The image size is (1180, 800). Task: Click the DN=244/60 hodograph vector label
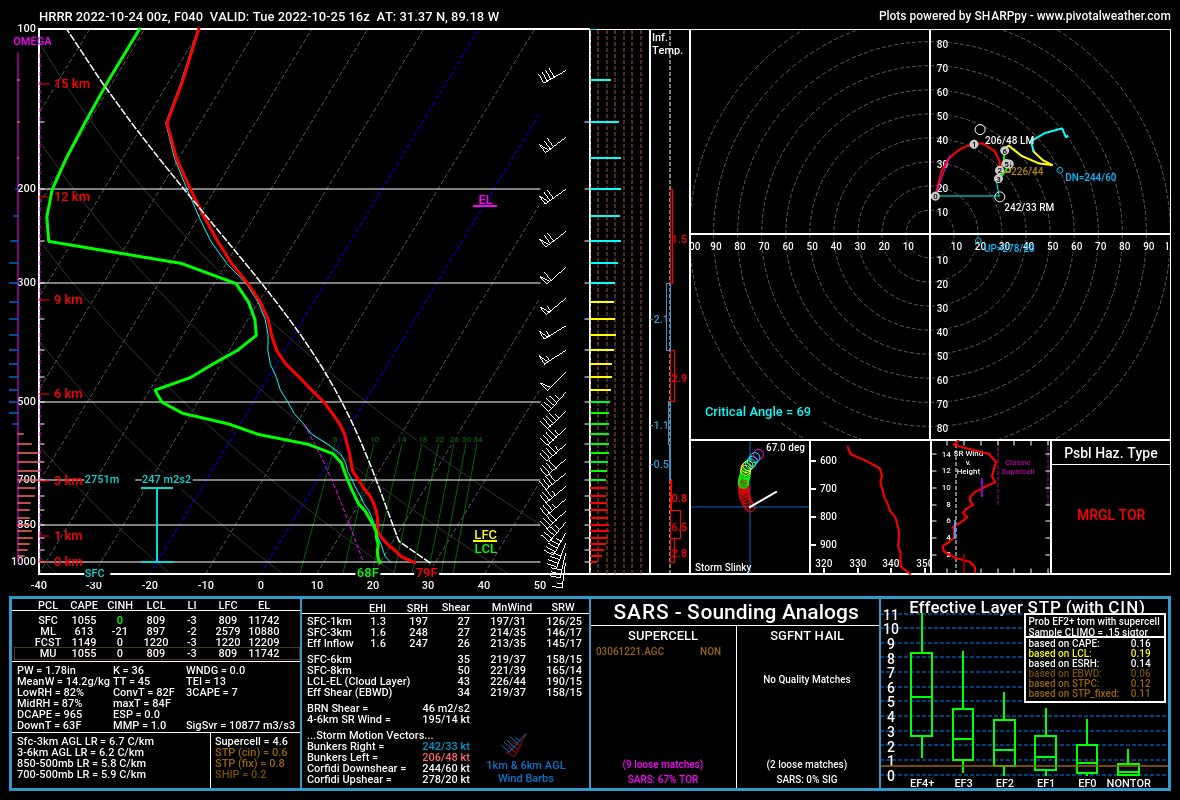pyautogui.click(x=1090, y=178)
